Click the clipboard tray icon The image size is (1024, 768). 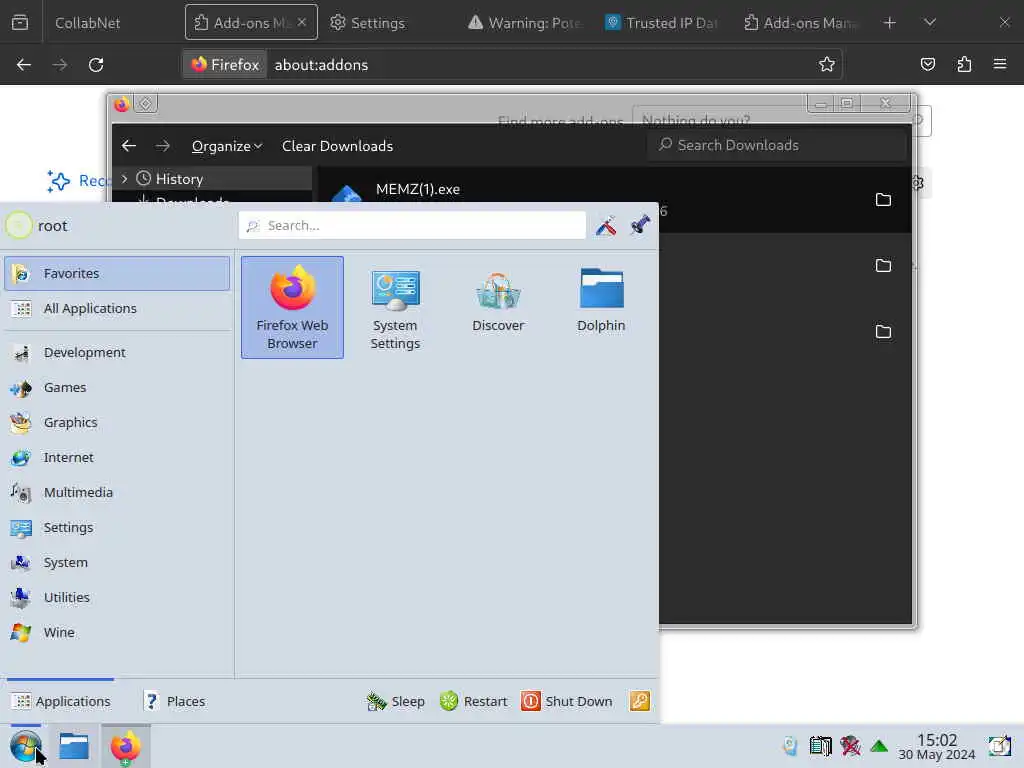(x=820, y=746)
